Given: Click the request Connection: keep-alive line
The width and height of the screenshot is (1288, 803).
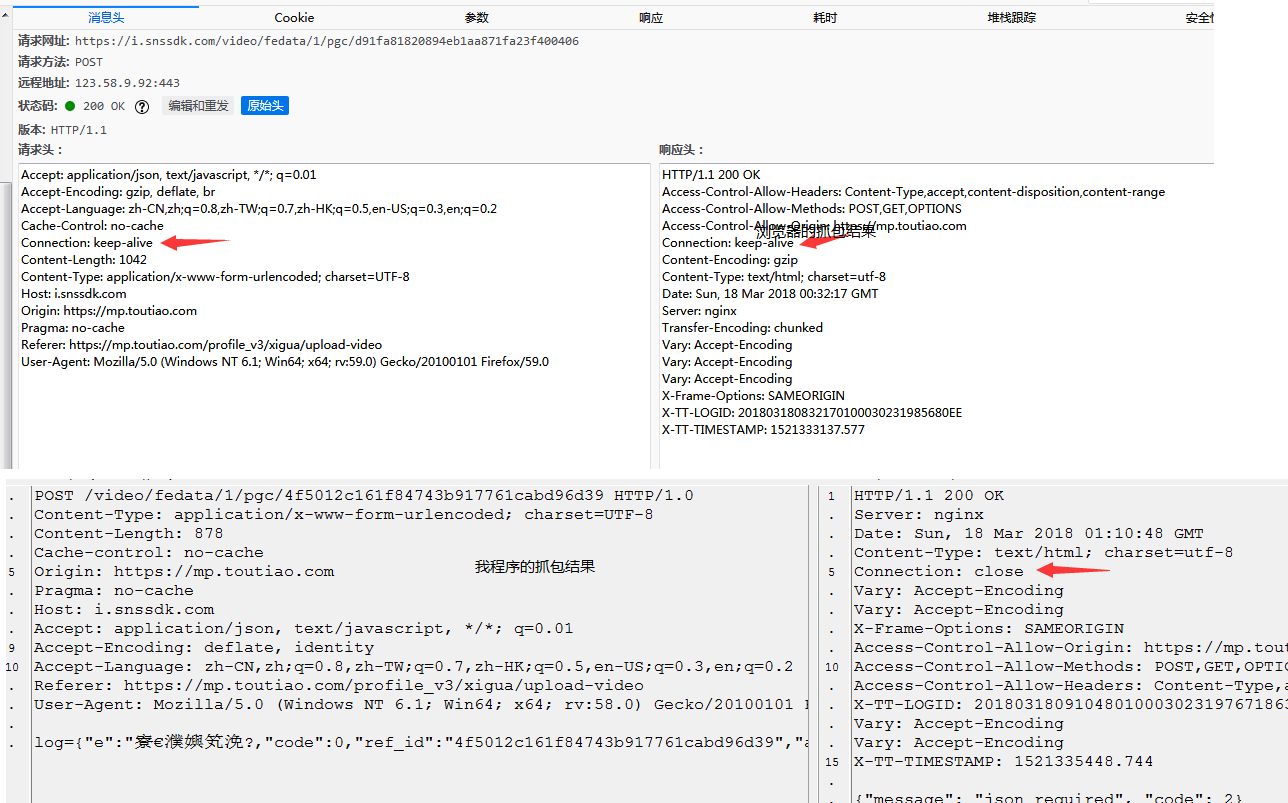Looking at the screenshot, I should click(87, 243).
